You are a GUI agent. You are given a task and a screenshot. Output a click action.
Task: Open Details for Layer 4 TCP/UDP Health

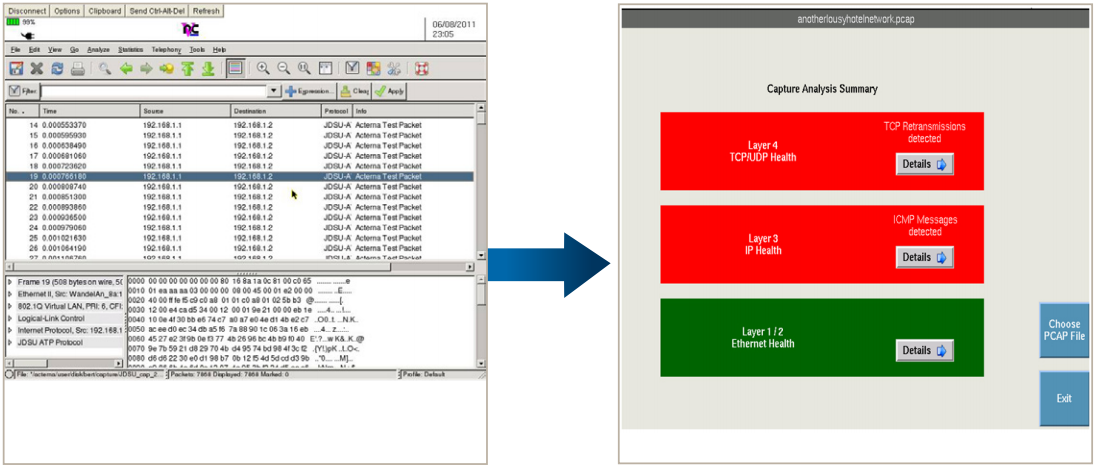(925, 164)
